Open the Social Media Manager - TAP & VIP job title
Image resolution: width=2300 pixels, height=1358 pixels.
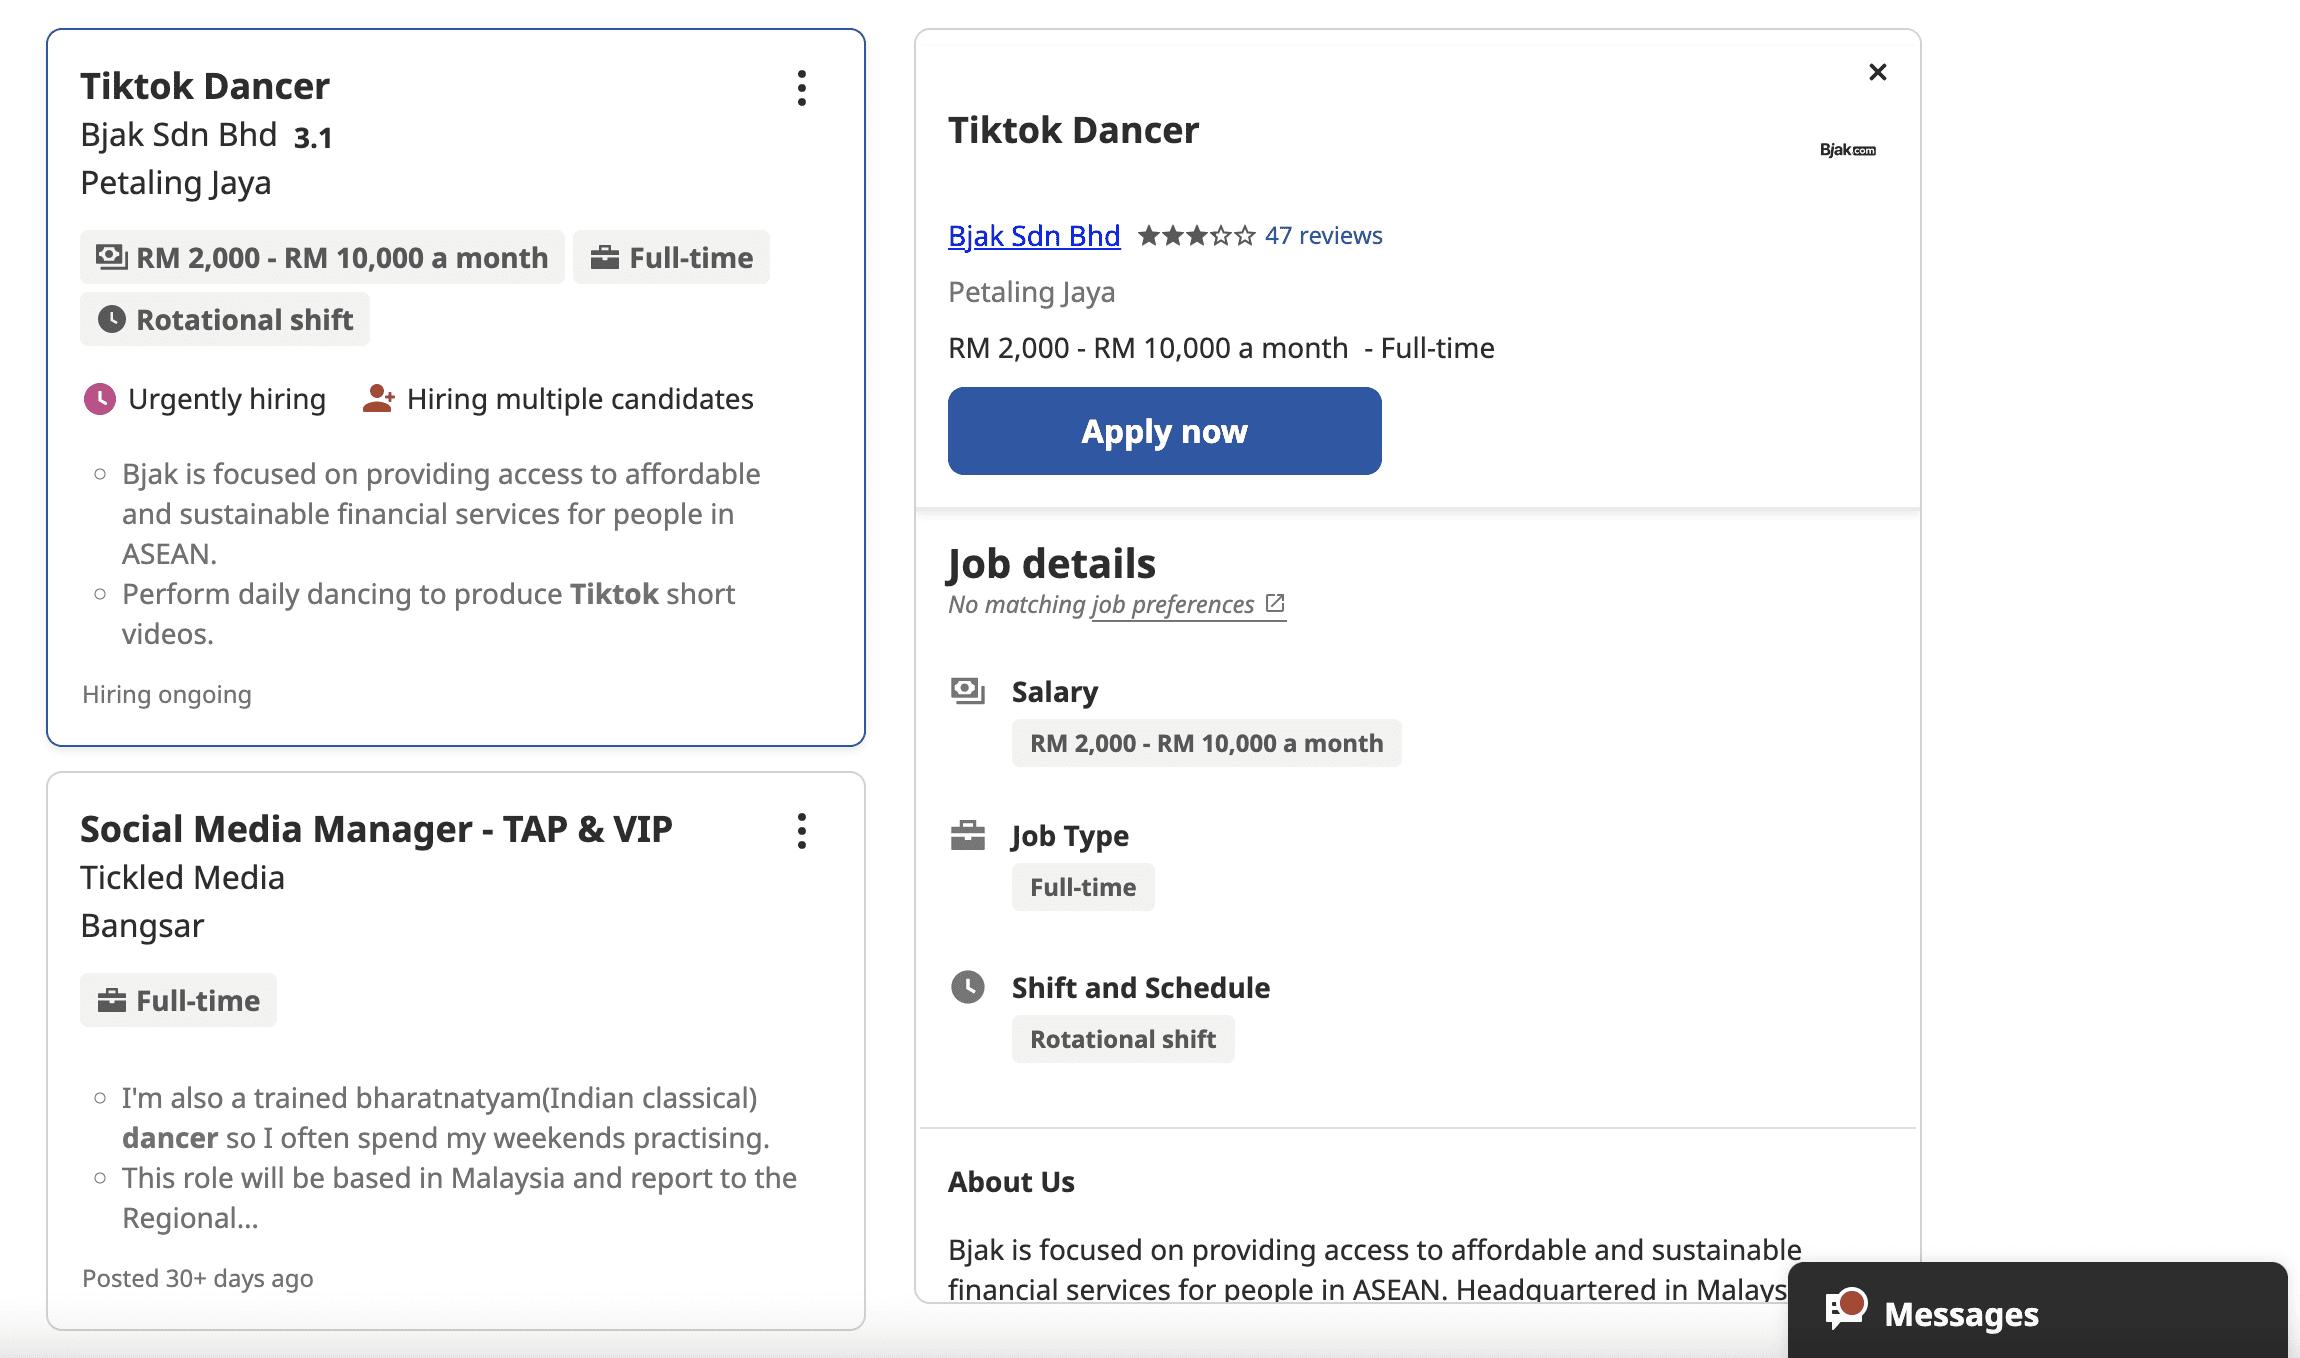[376, 829]
